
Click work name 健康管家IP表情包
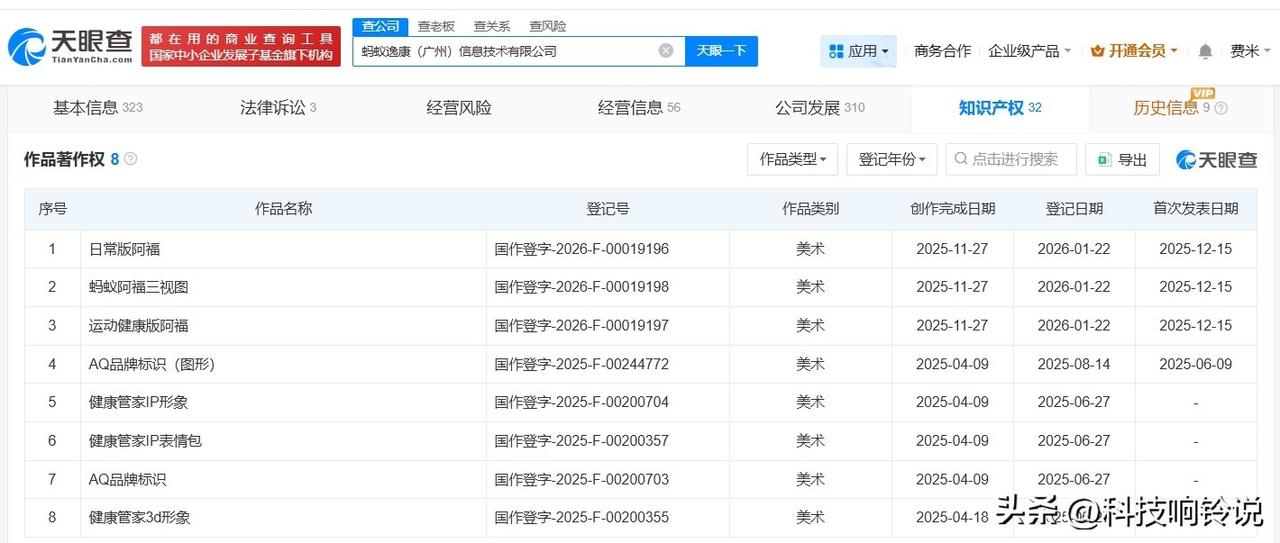[145, 440]
